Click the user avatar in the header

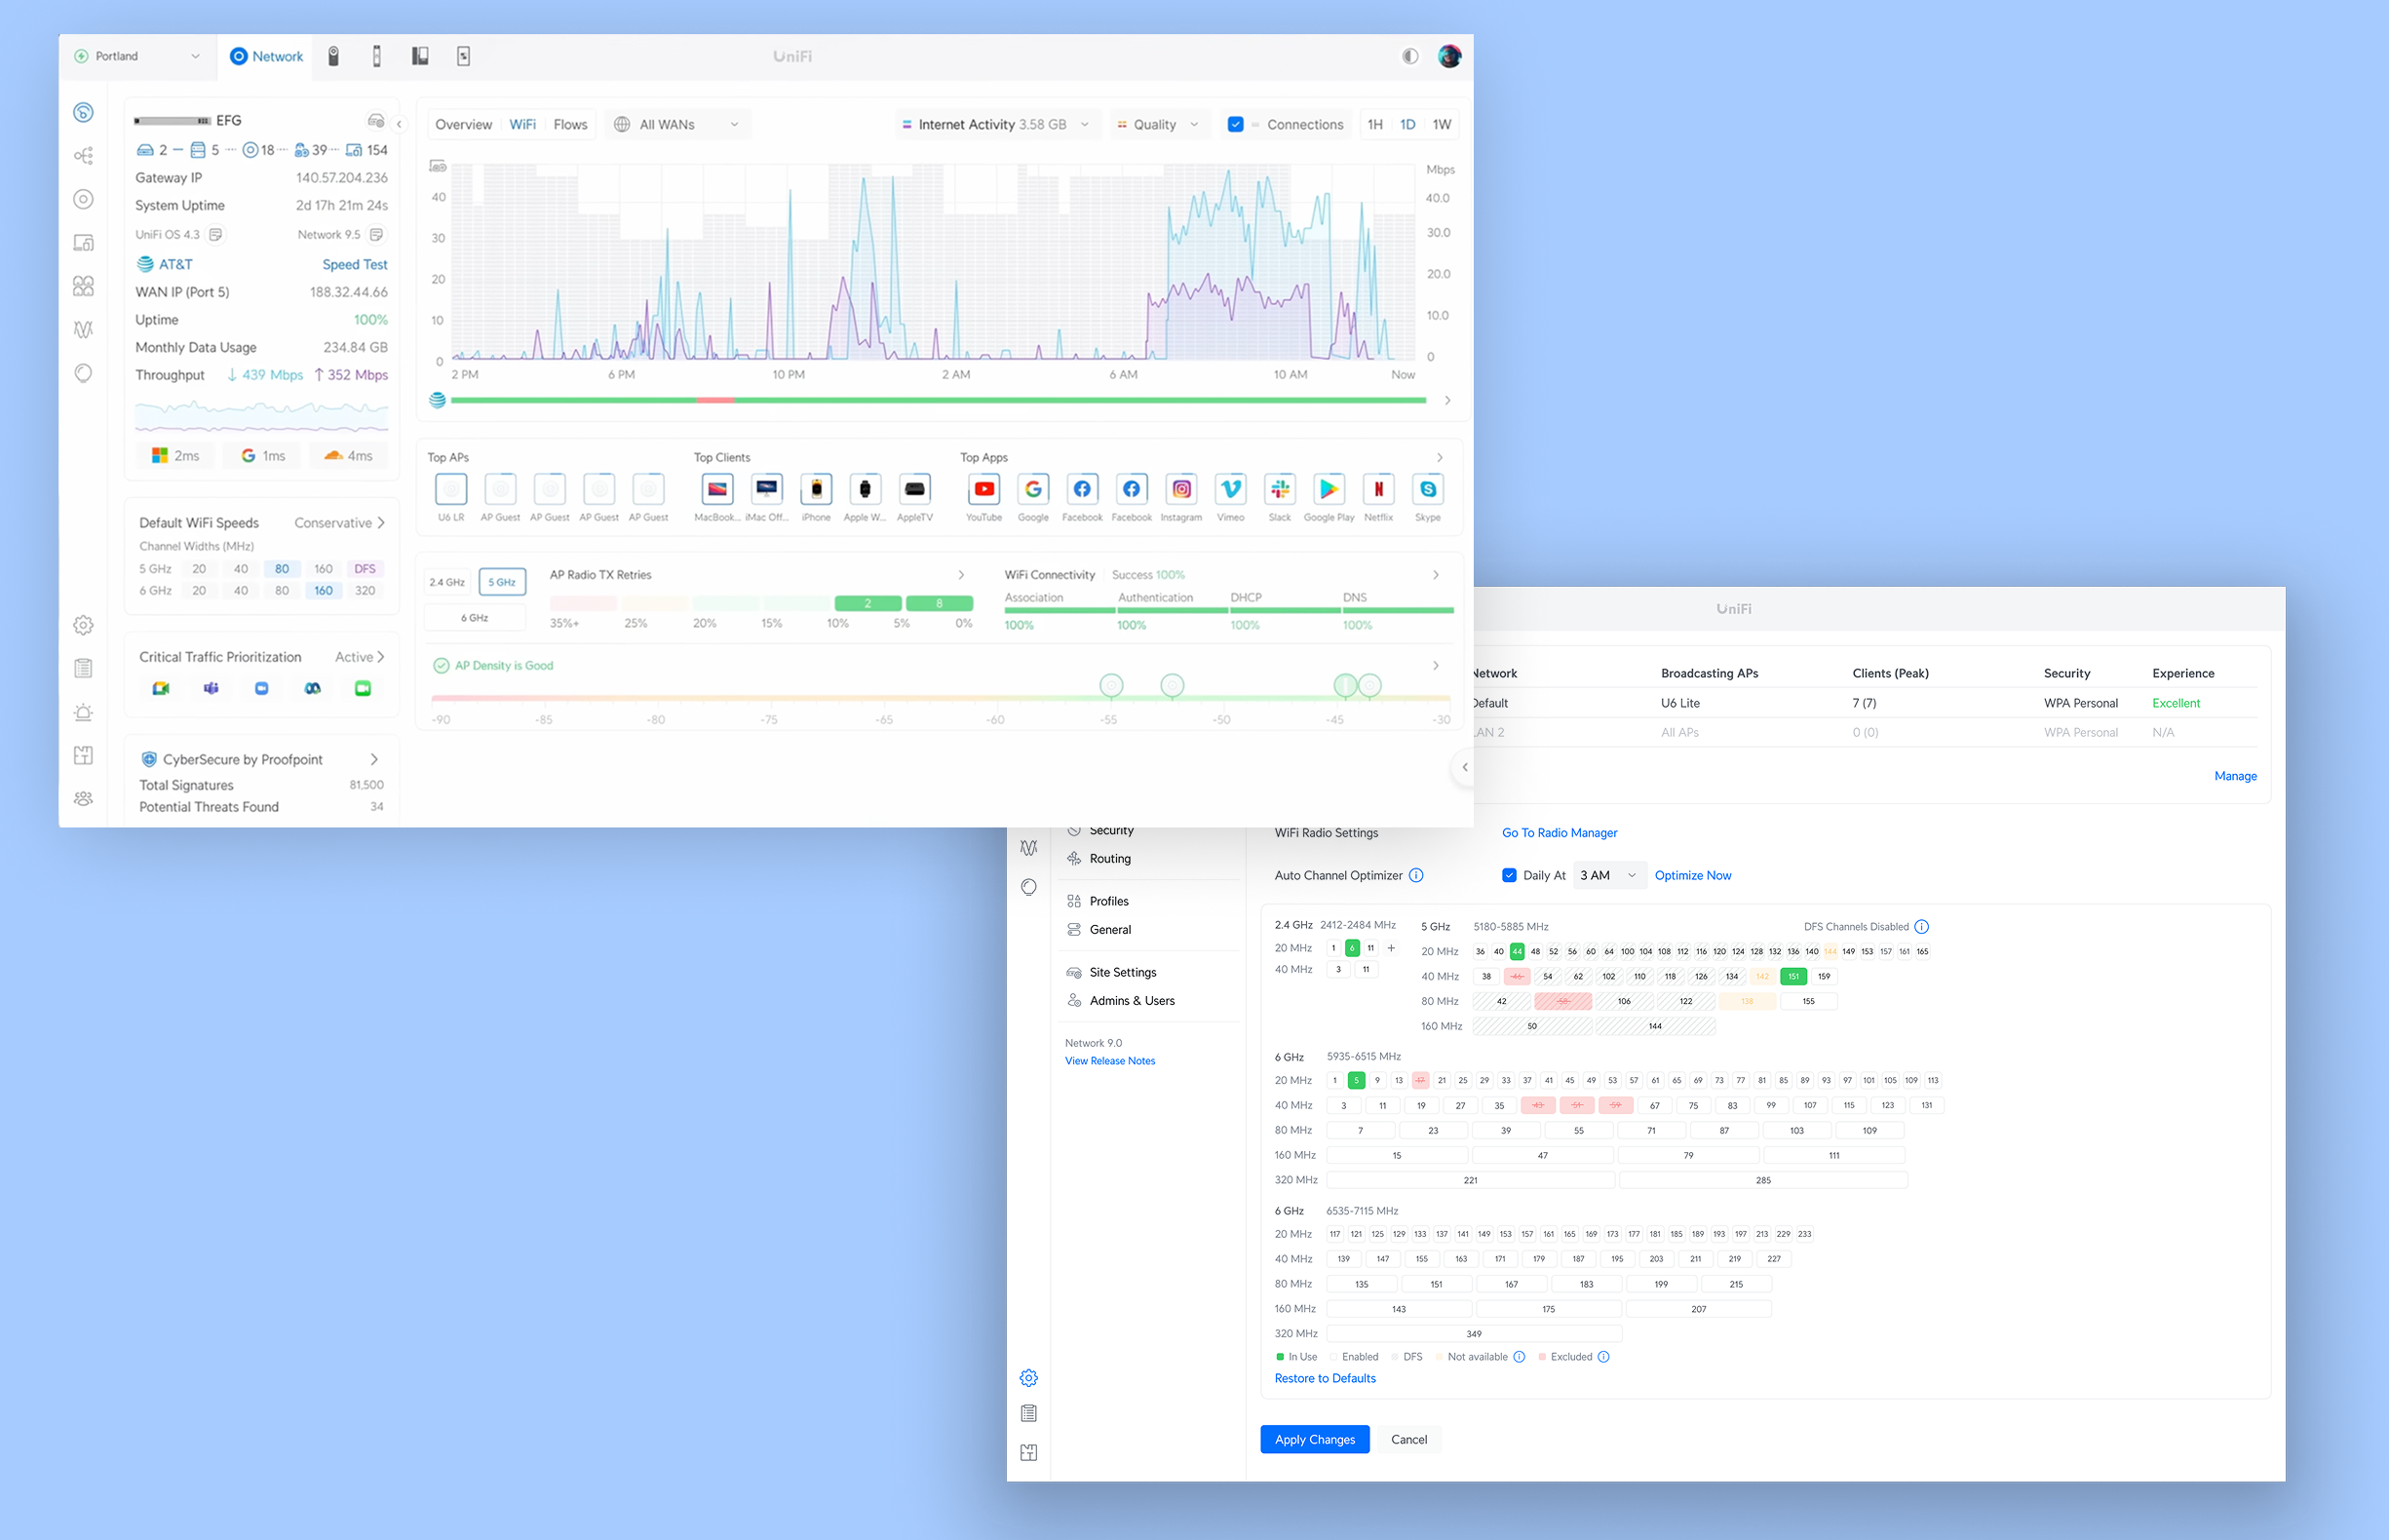click(1449, 56)
